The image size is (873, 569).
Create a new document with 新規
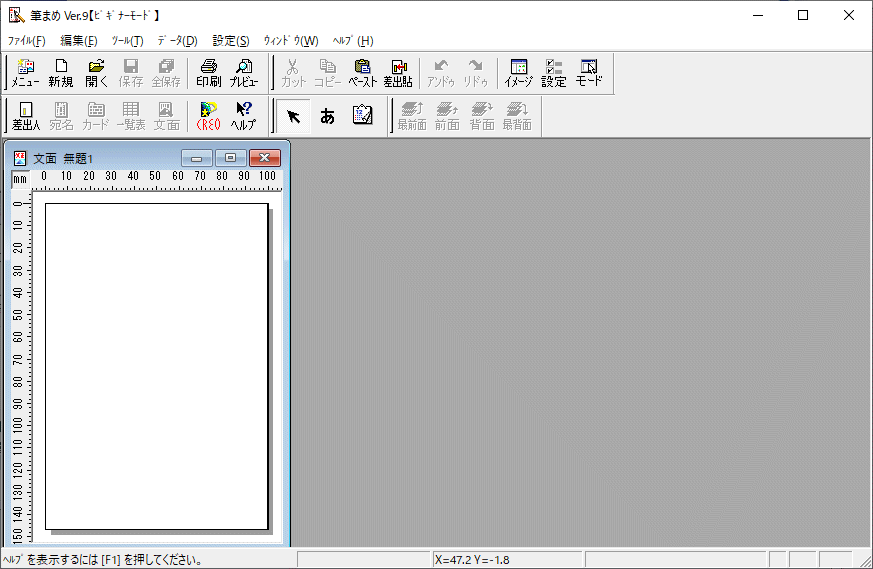tap(61, 73)
